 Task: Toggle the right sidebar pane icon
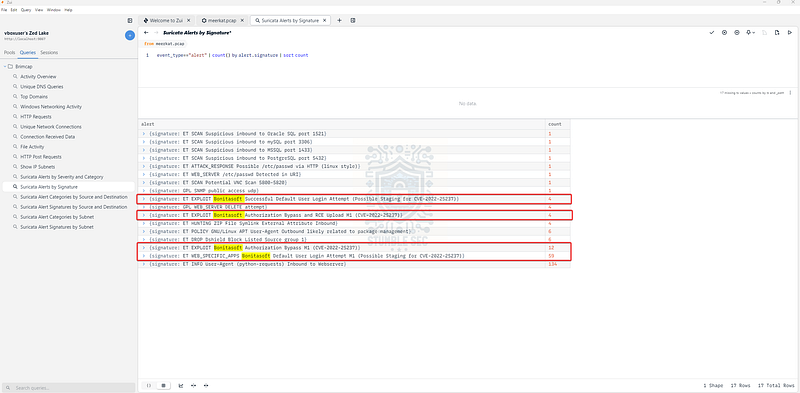353,20
